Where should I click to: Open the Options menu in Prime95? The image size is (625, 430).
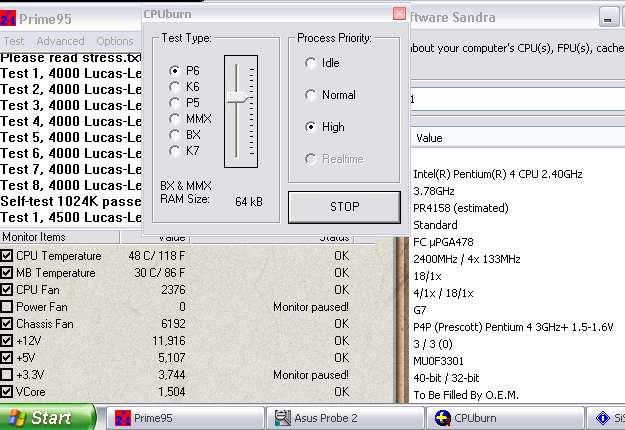[115, 41]
